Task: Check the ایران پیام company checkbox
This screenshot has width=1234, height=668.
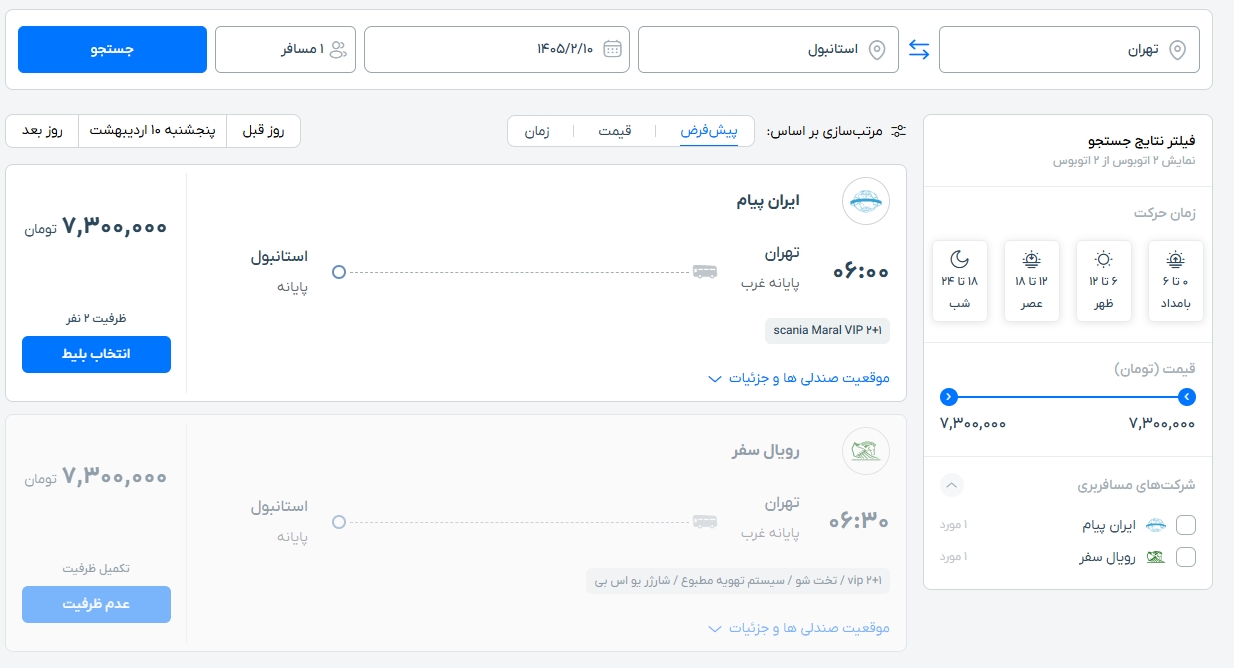Action: [x=1186, y=526]
